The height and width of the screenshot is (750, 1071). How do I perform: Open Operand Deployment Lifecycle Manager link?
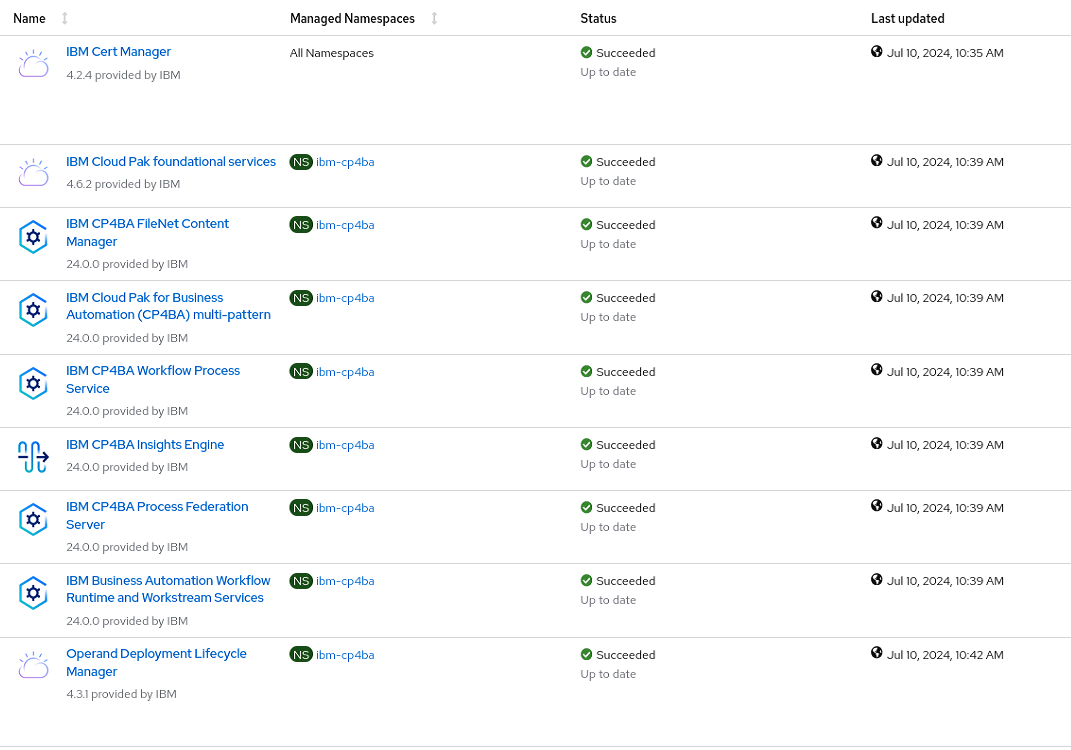[156, 663]
